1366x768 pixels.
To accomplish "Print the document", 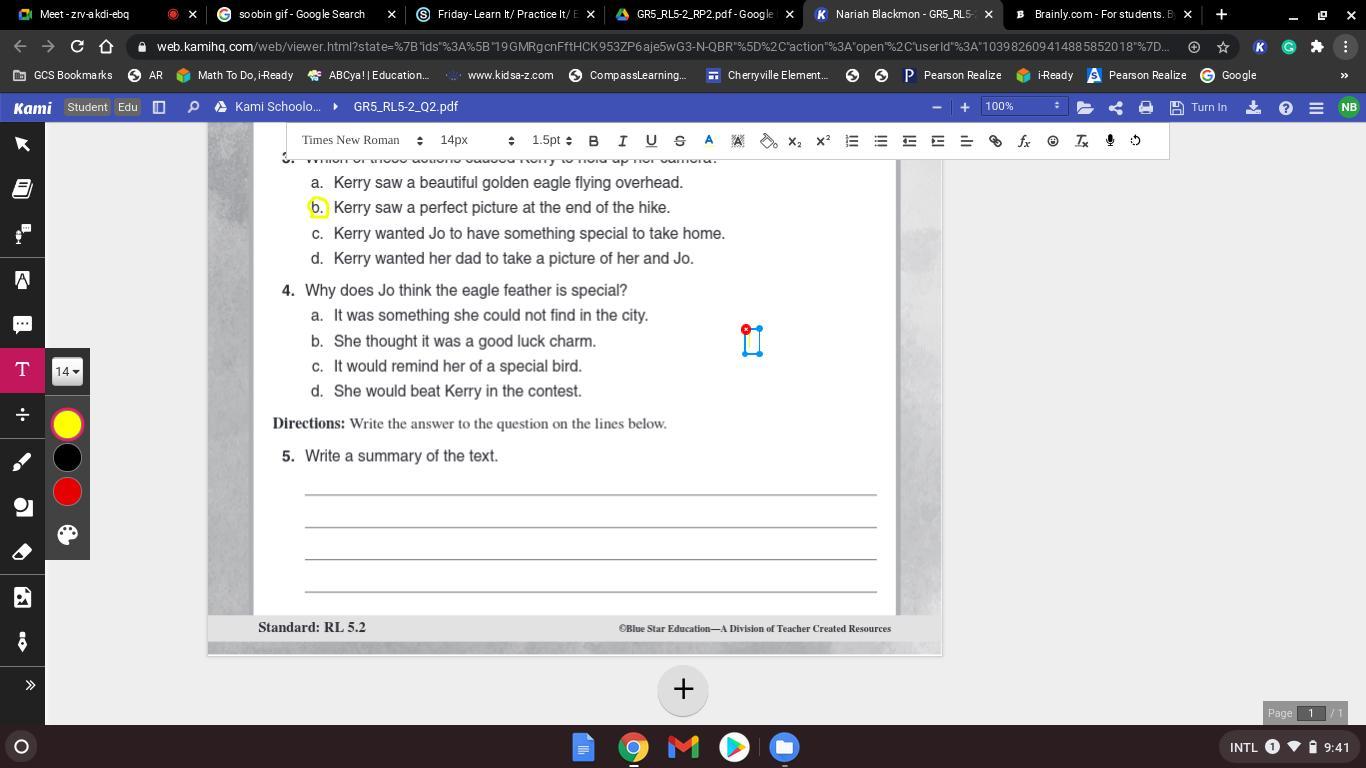I will 1146,107.
